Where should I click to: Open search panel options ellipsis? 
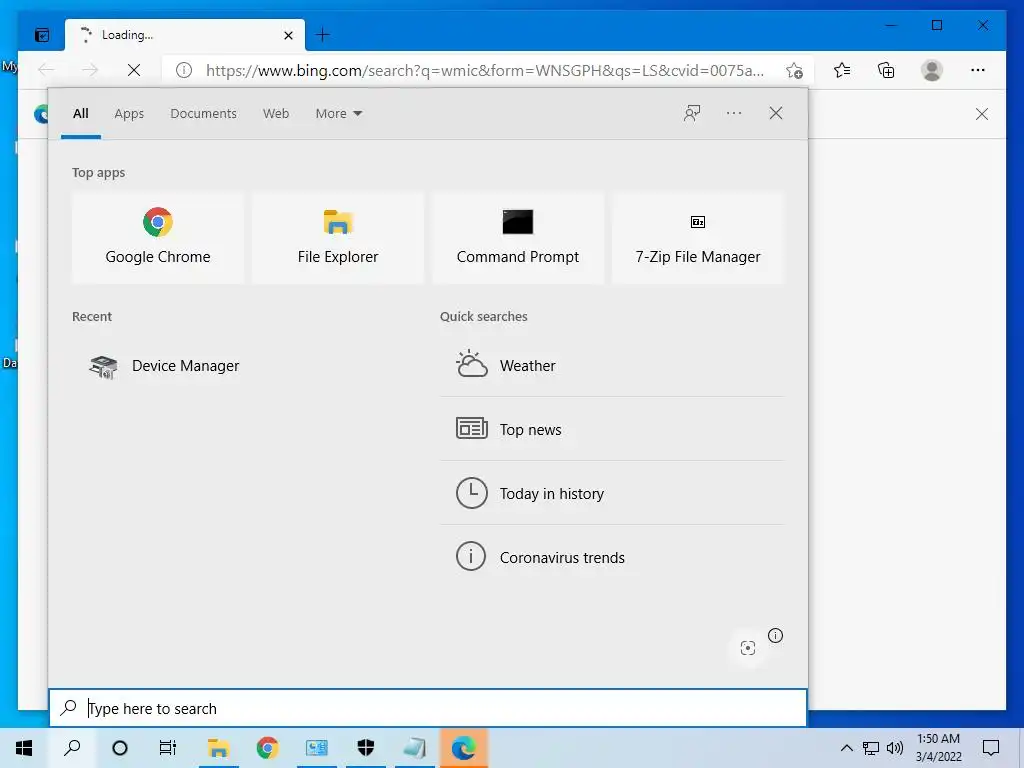734,113
